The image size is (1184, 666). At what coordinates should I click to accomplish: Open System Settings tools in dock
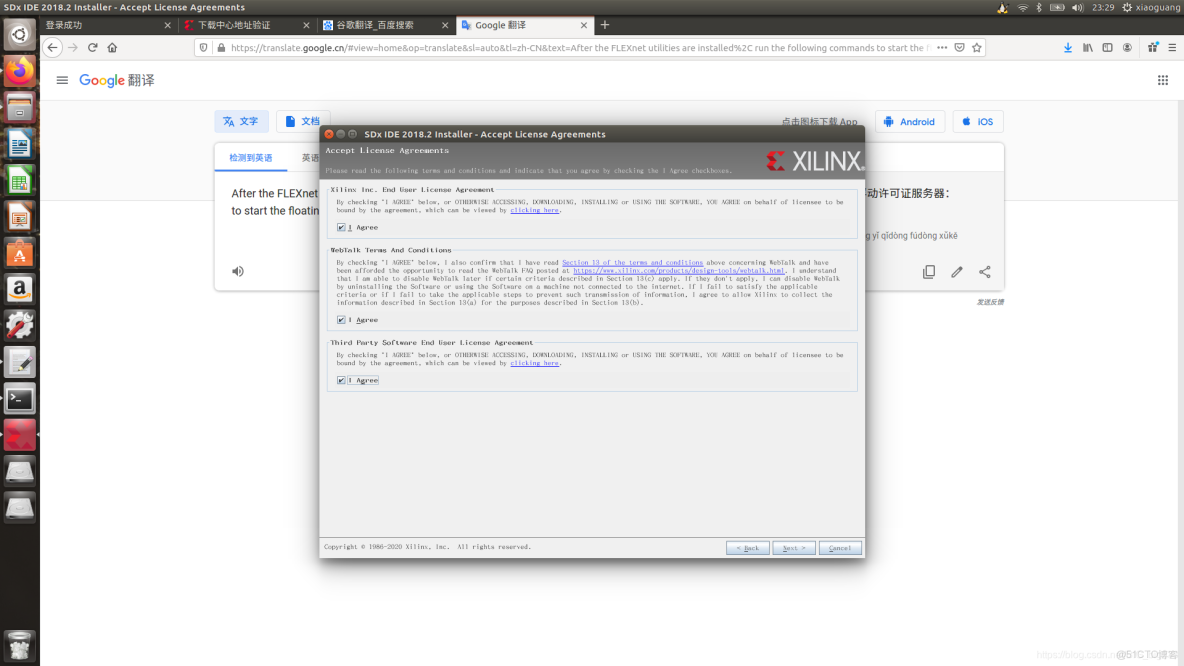20,325
